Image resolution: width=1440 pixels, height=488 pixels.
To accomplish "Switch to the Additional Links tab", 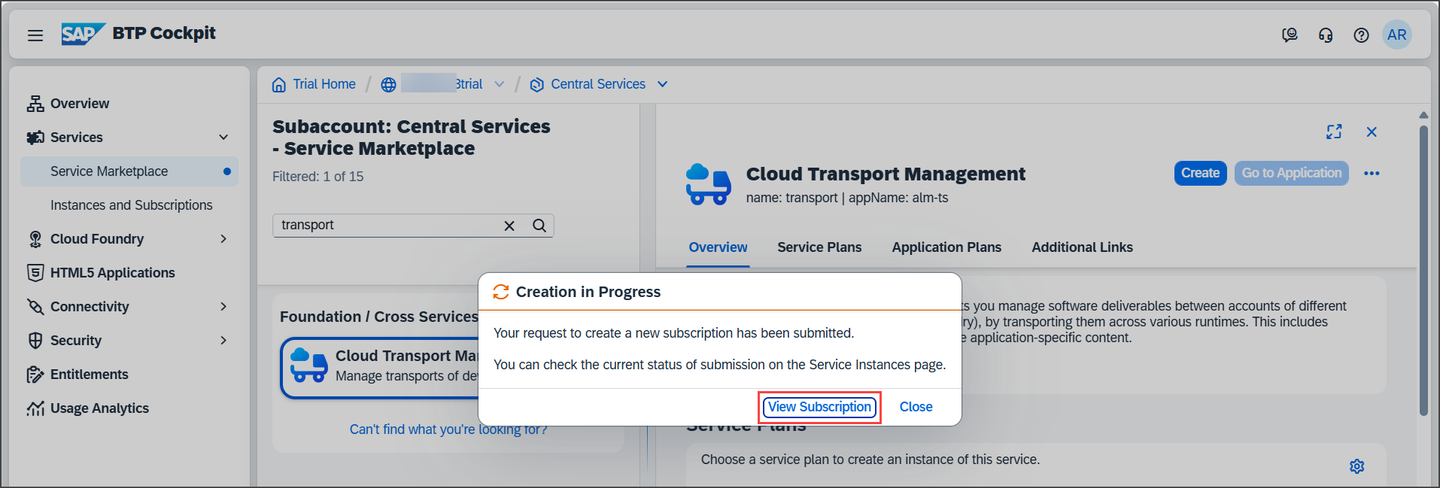I will pyautogui.click(x=1082, y=247).
